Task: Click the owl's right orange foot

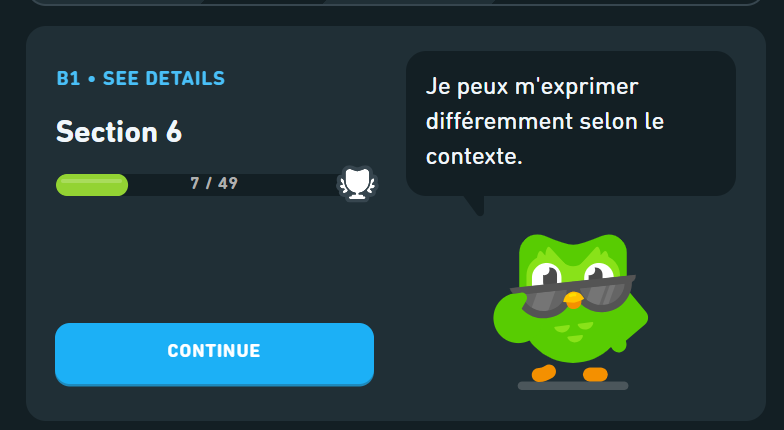Action: pyautogui.click(x=595, y=374)
